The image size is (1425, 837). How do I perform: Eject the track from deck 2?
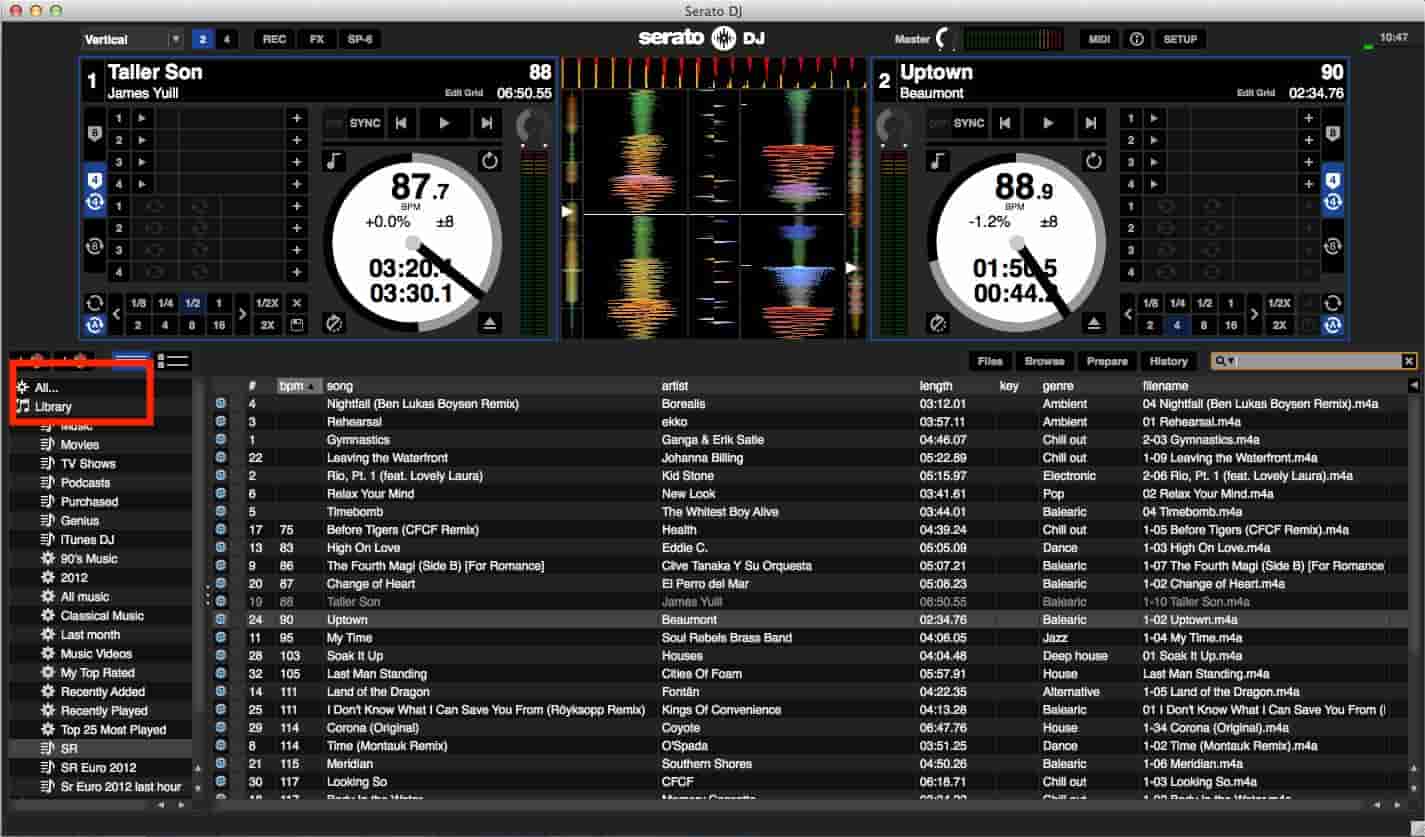(1094, 323)
